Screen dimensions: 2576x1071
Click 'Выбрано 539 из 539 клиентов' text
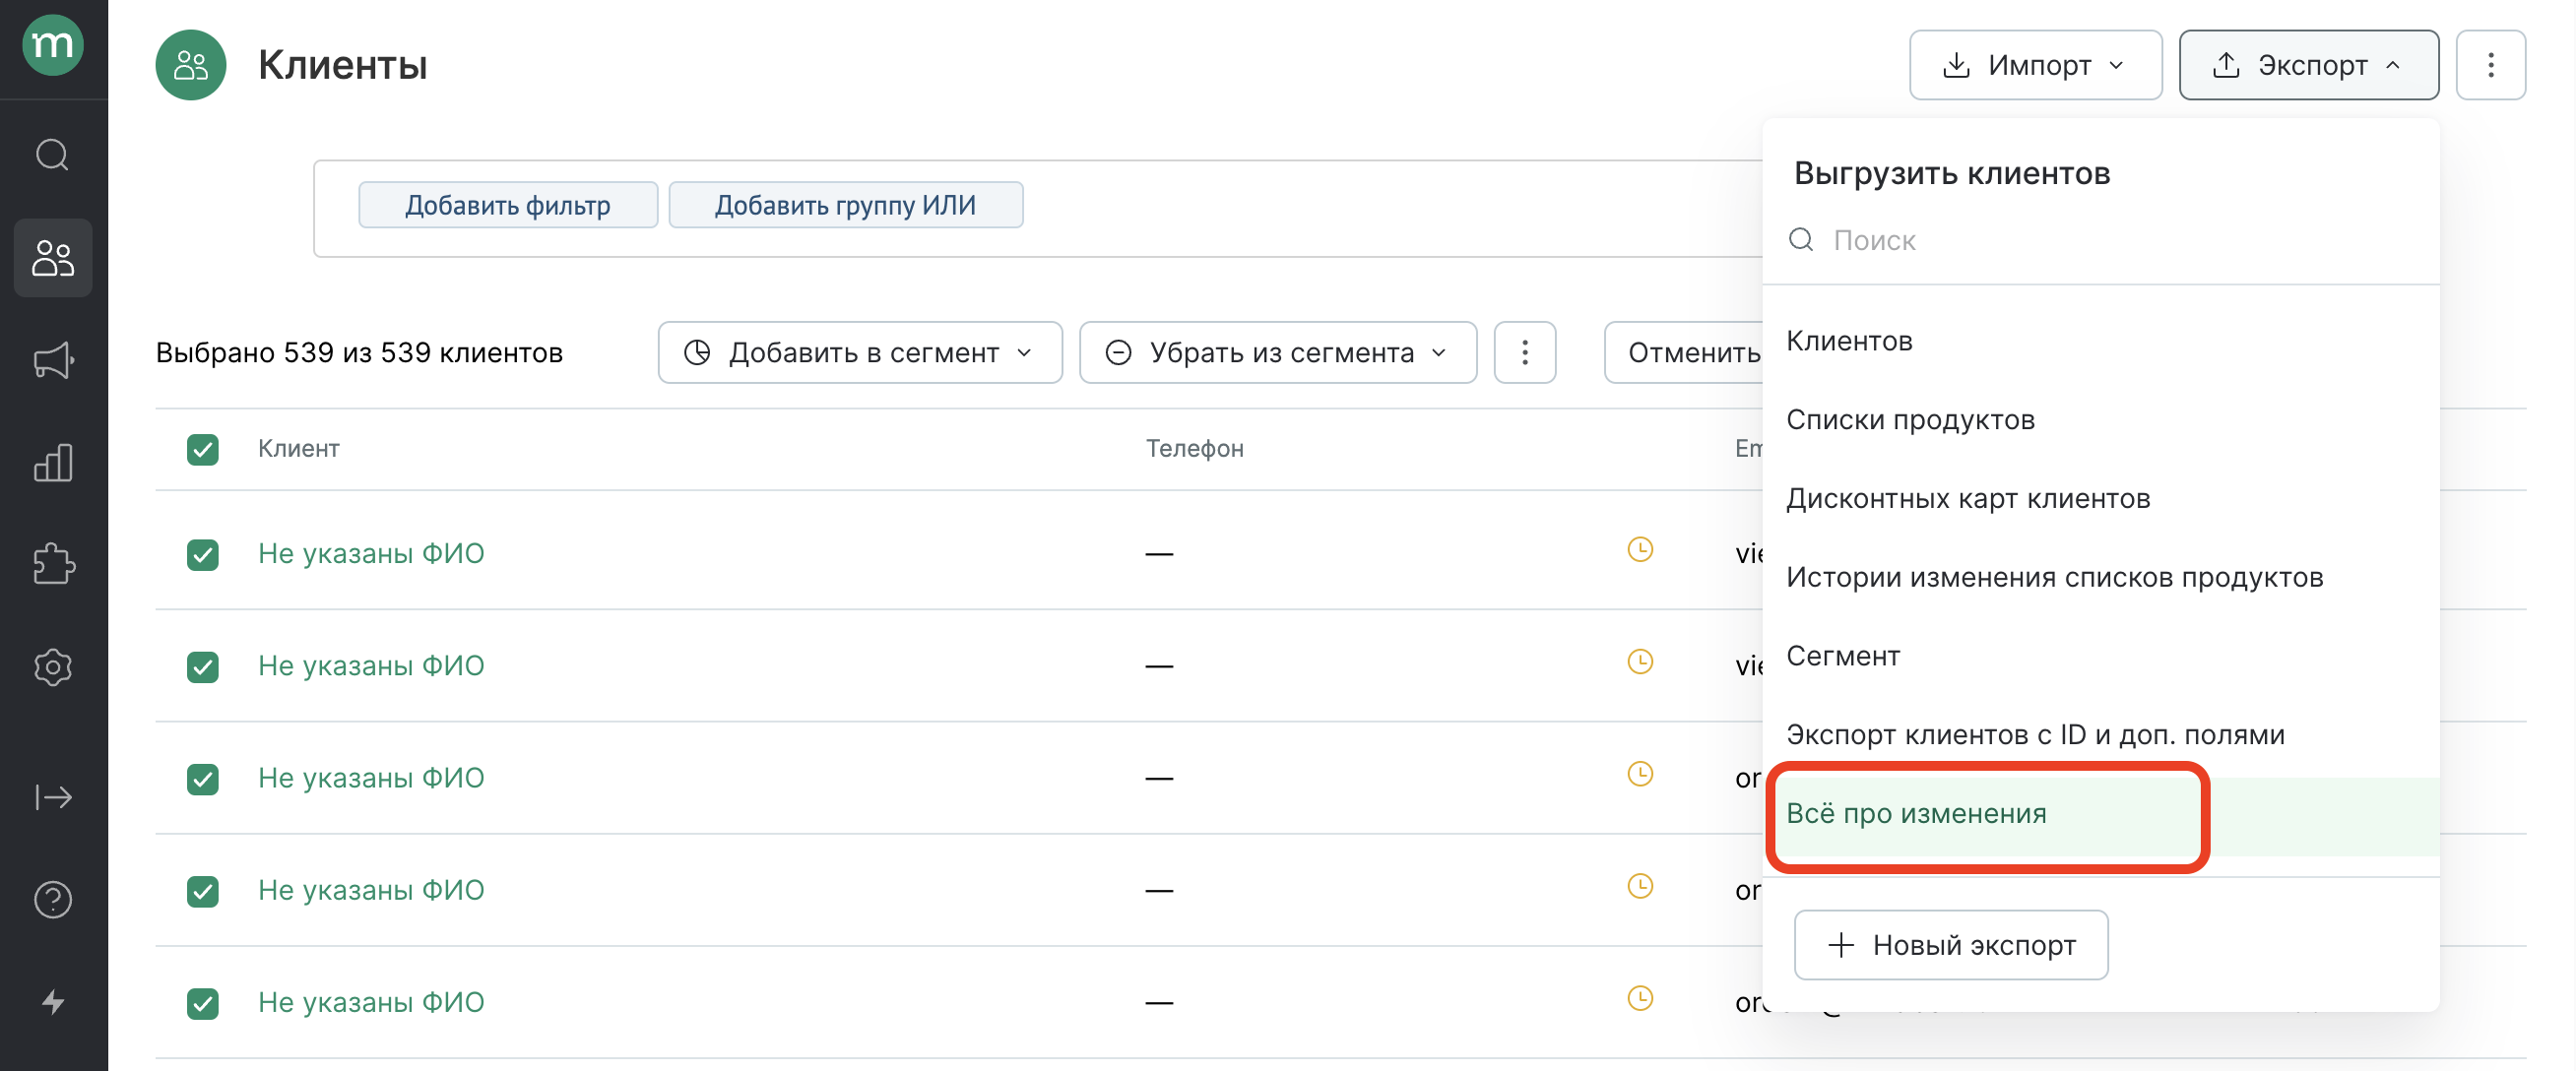pos(359,352)
